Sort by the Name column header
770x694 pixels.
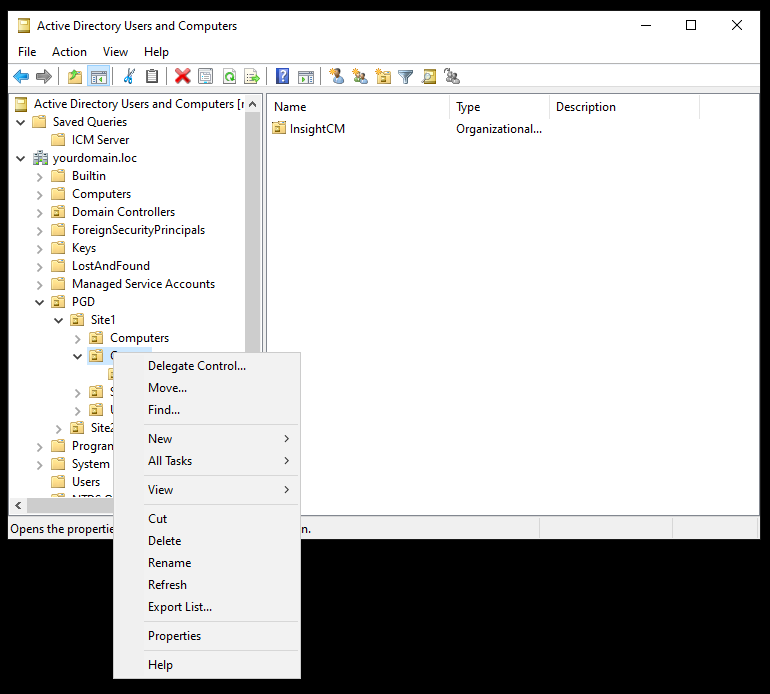point(358,107)
